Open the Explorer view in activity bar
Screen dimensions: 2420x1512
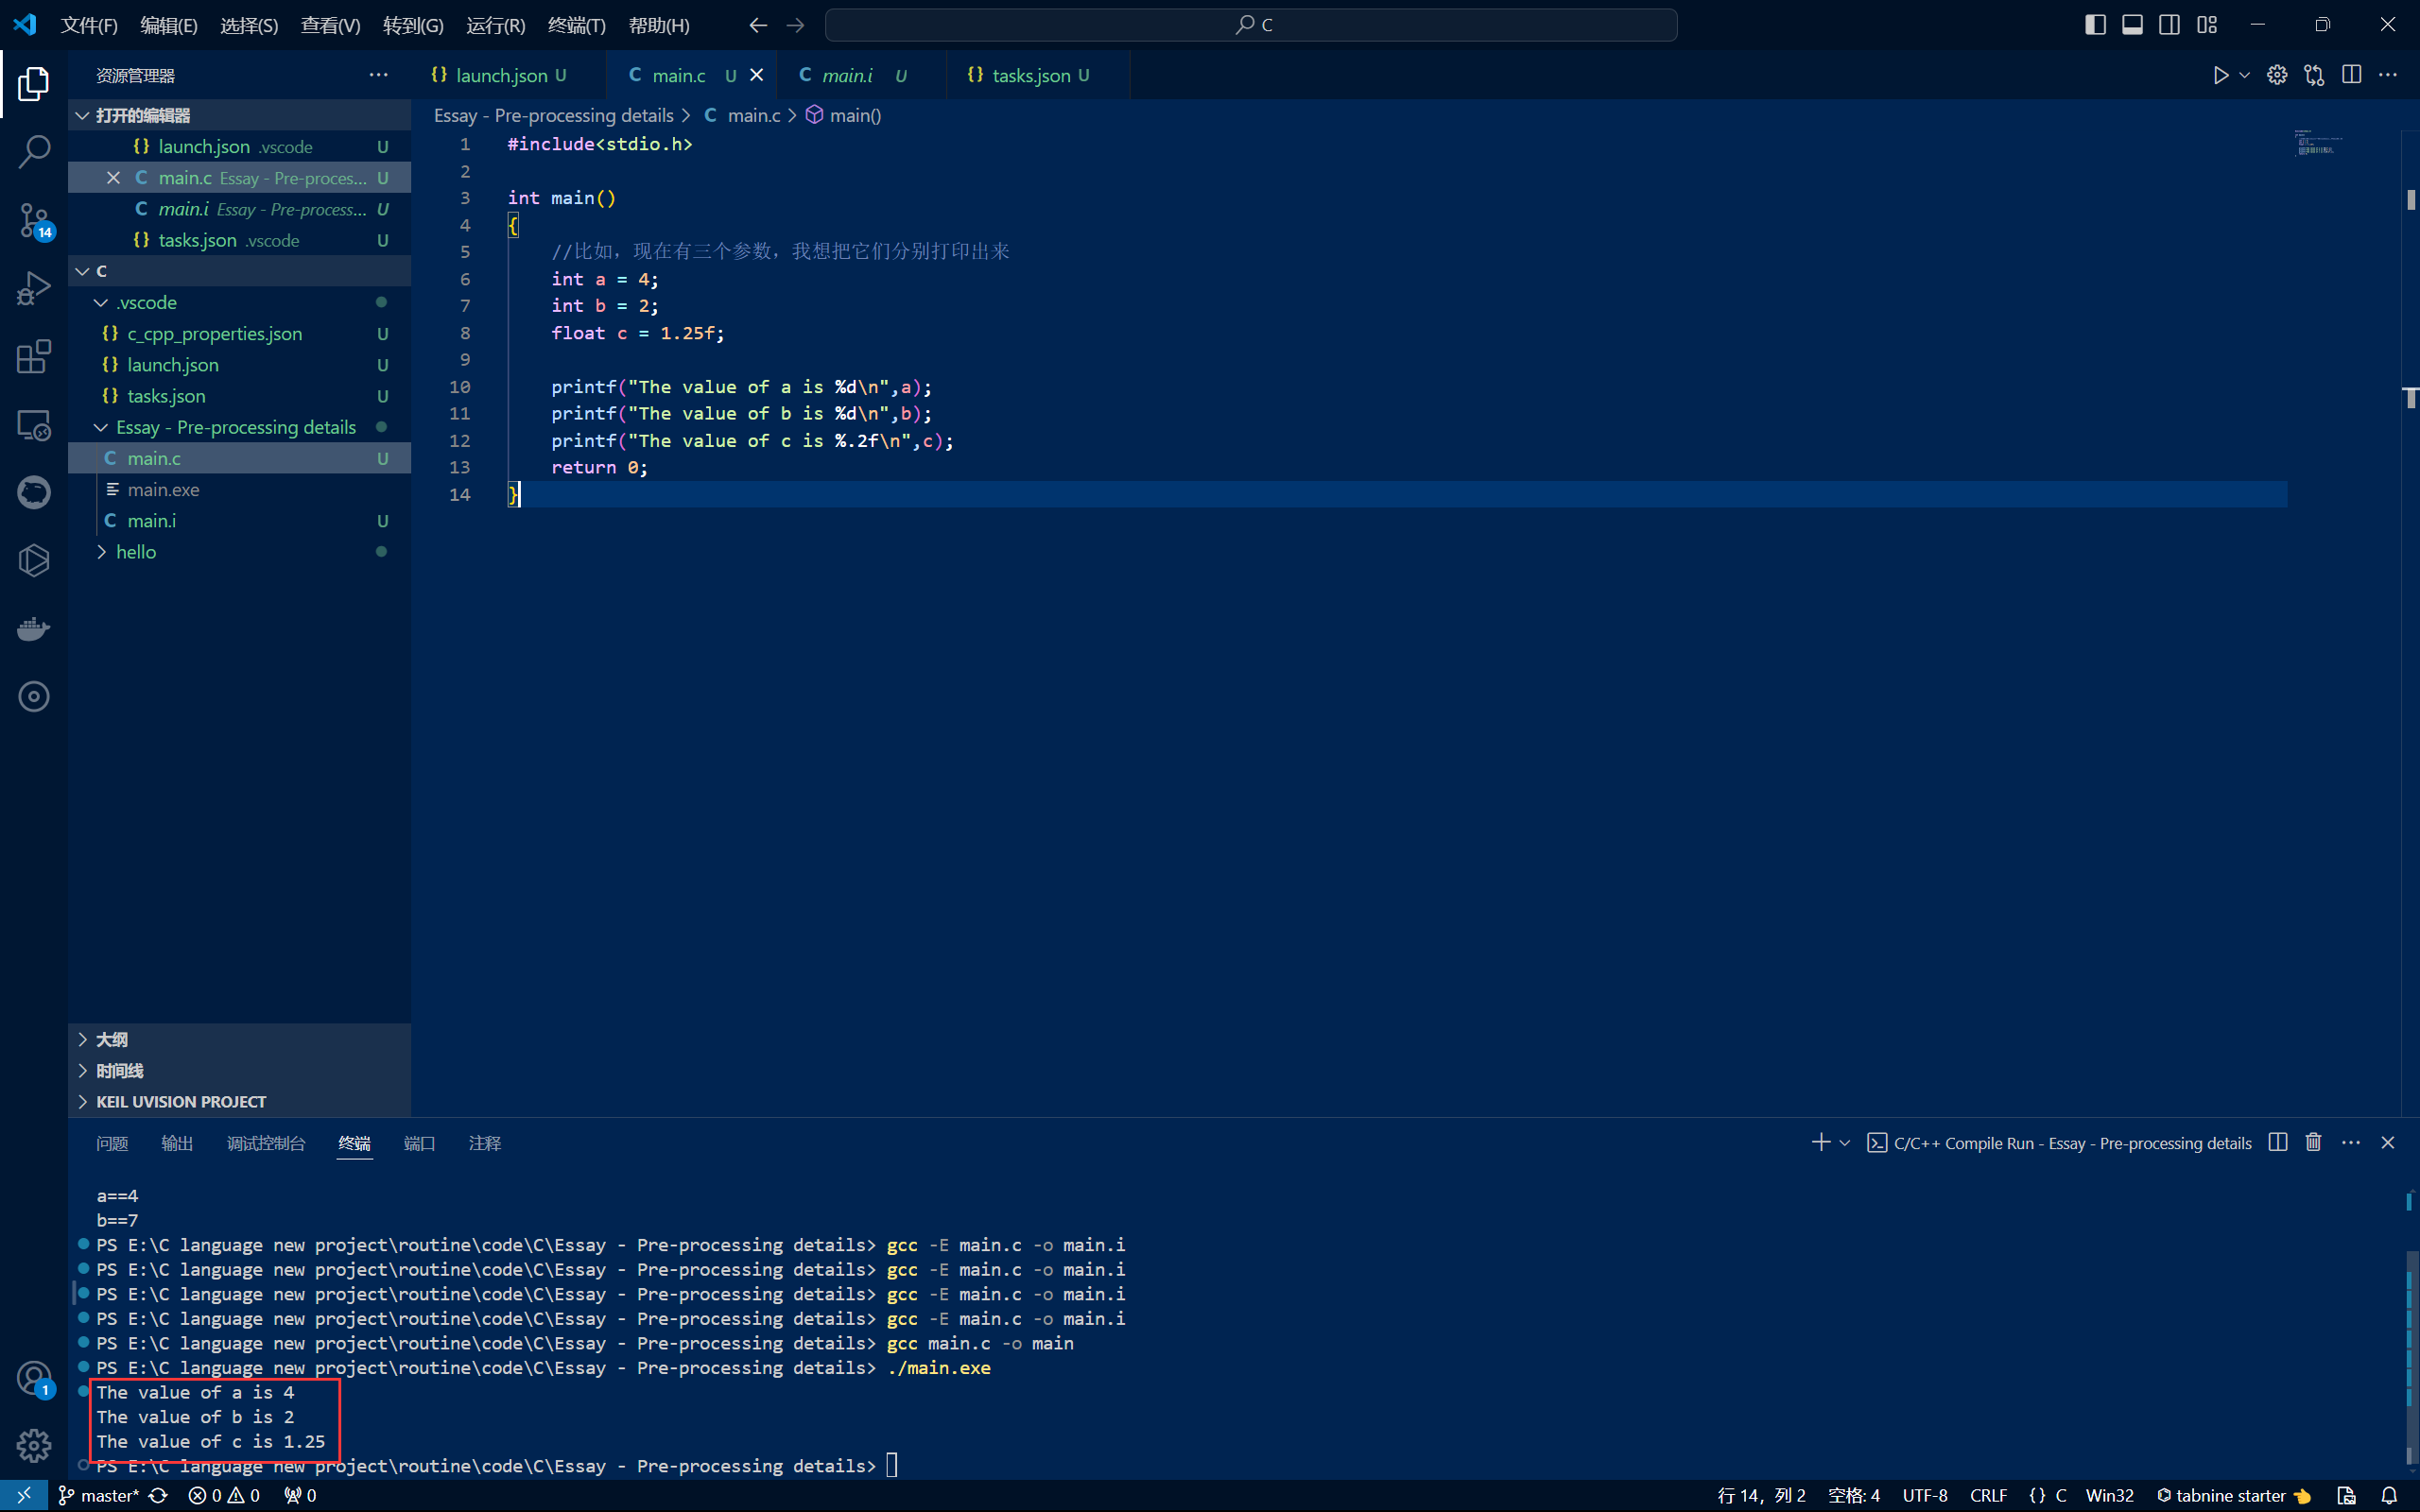34,84
